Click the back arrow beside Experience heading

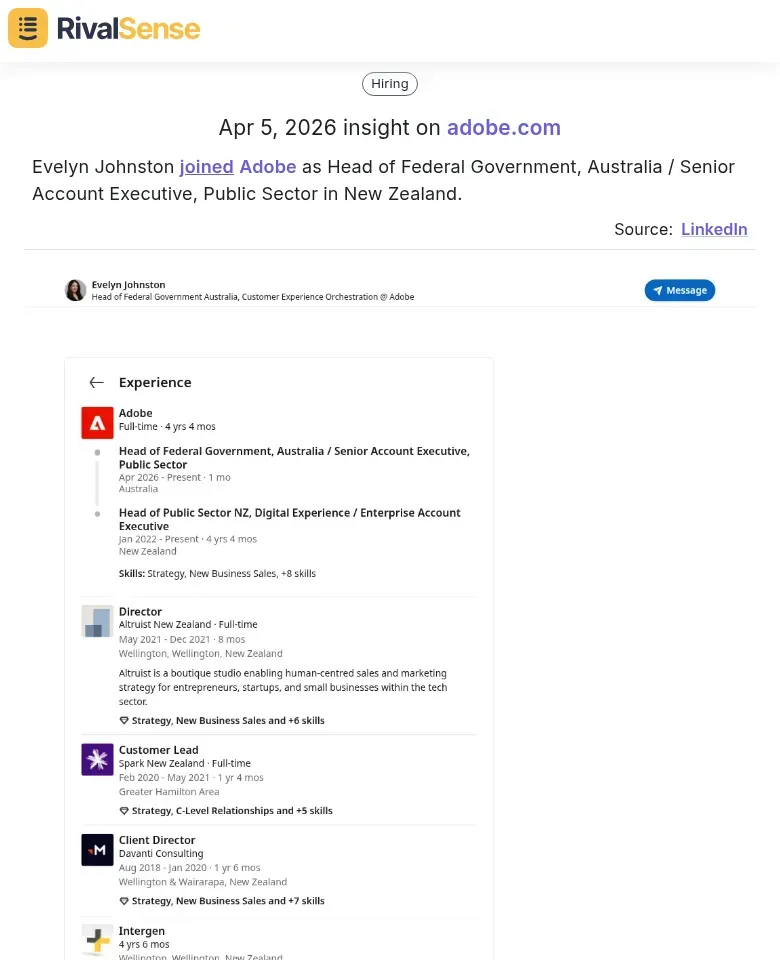tap(96, 382)
